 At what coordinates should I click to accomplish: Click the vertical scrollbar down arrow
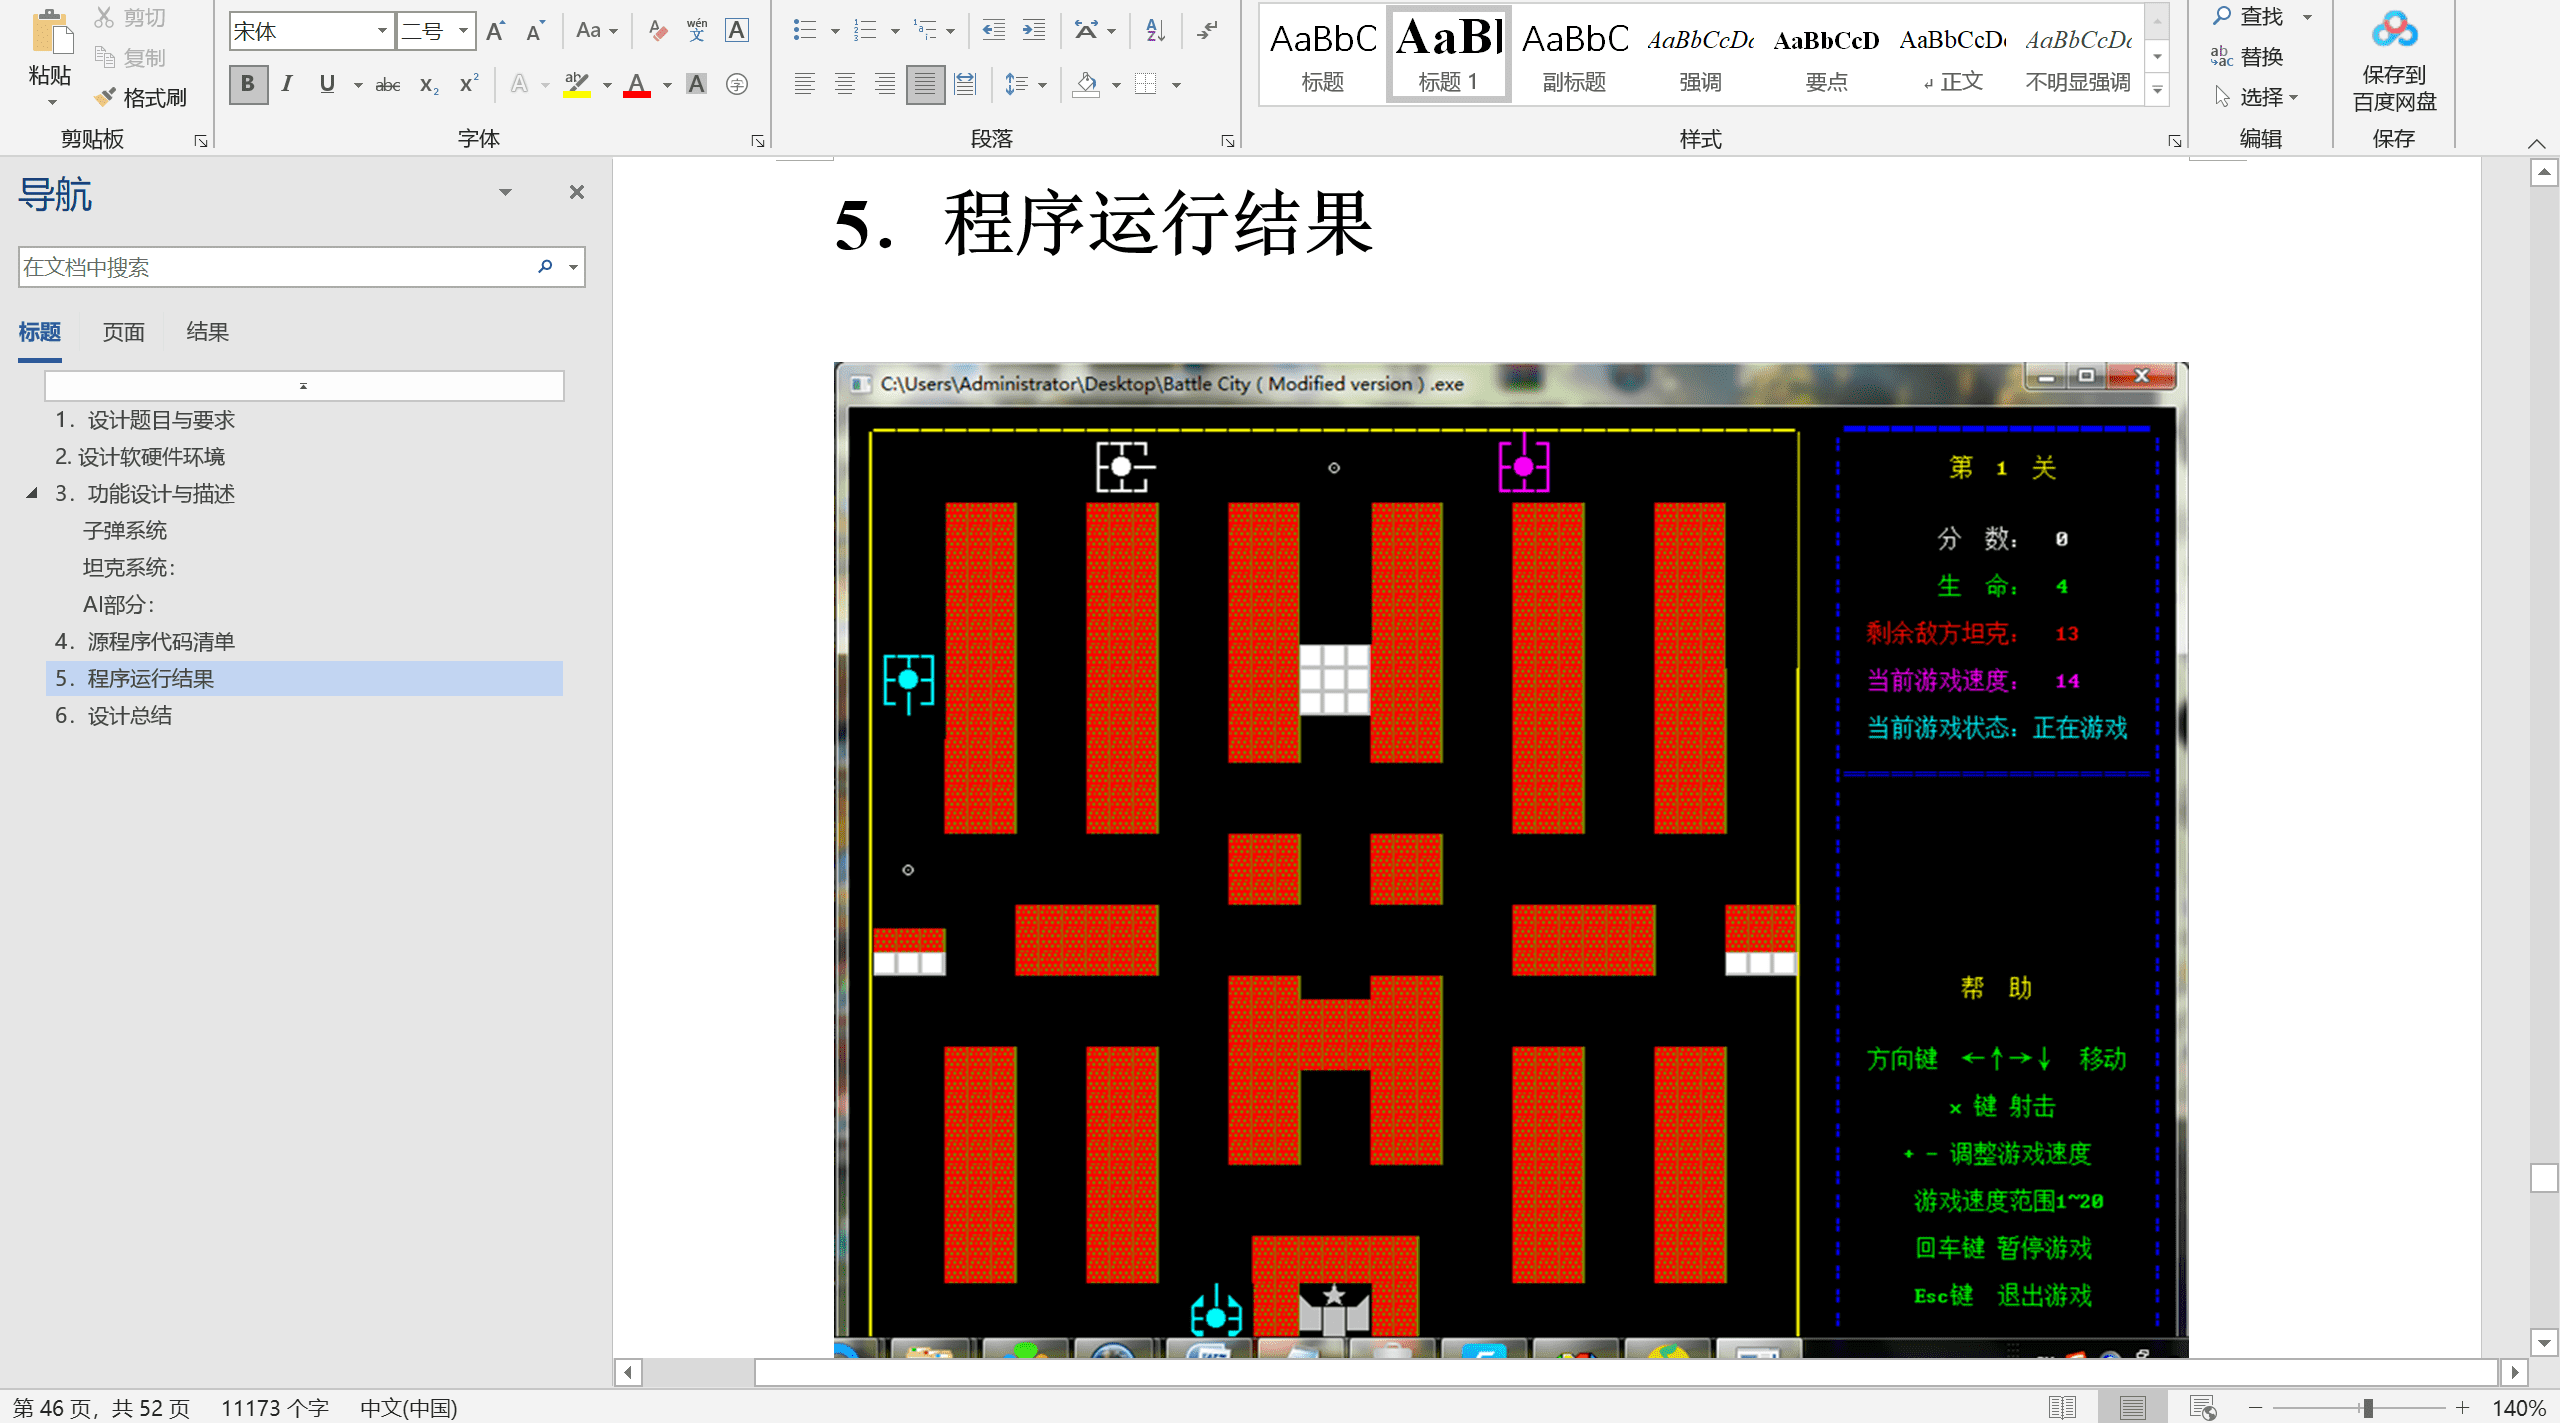(2544, 1343)
